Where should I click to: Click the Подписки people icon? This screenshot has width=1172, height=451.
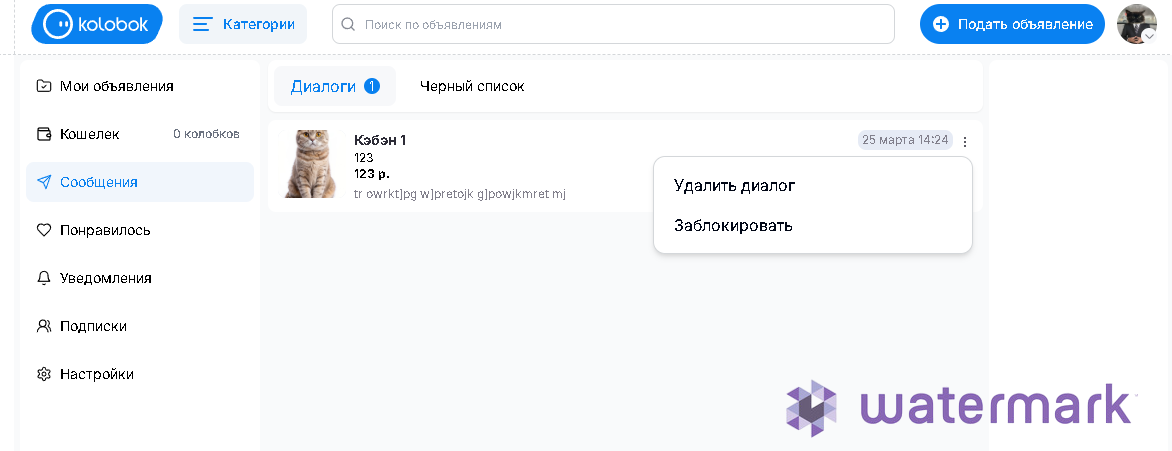pyautogui.click(x=44, y=326)
